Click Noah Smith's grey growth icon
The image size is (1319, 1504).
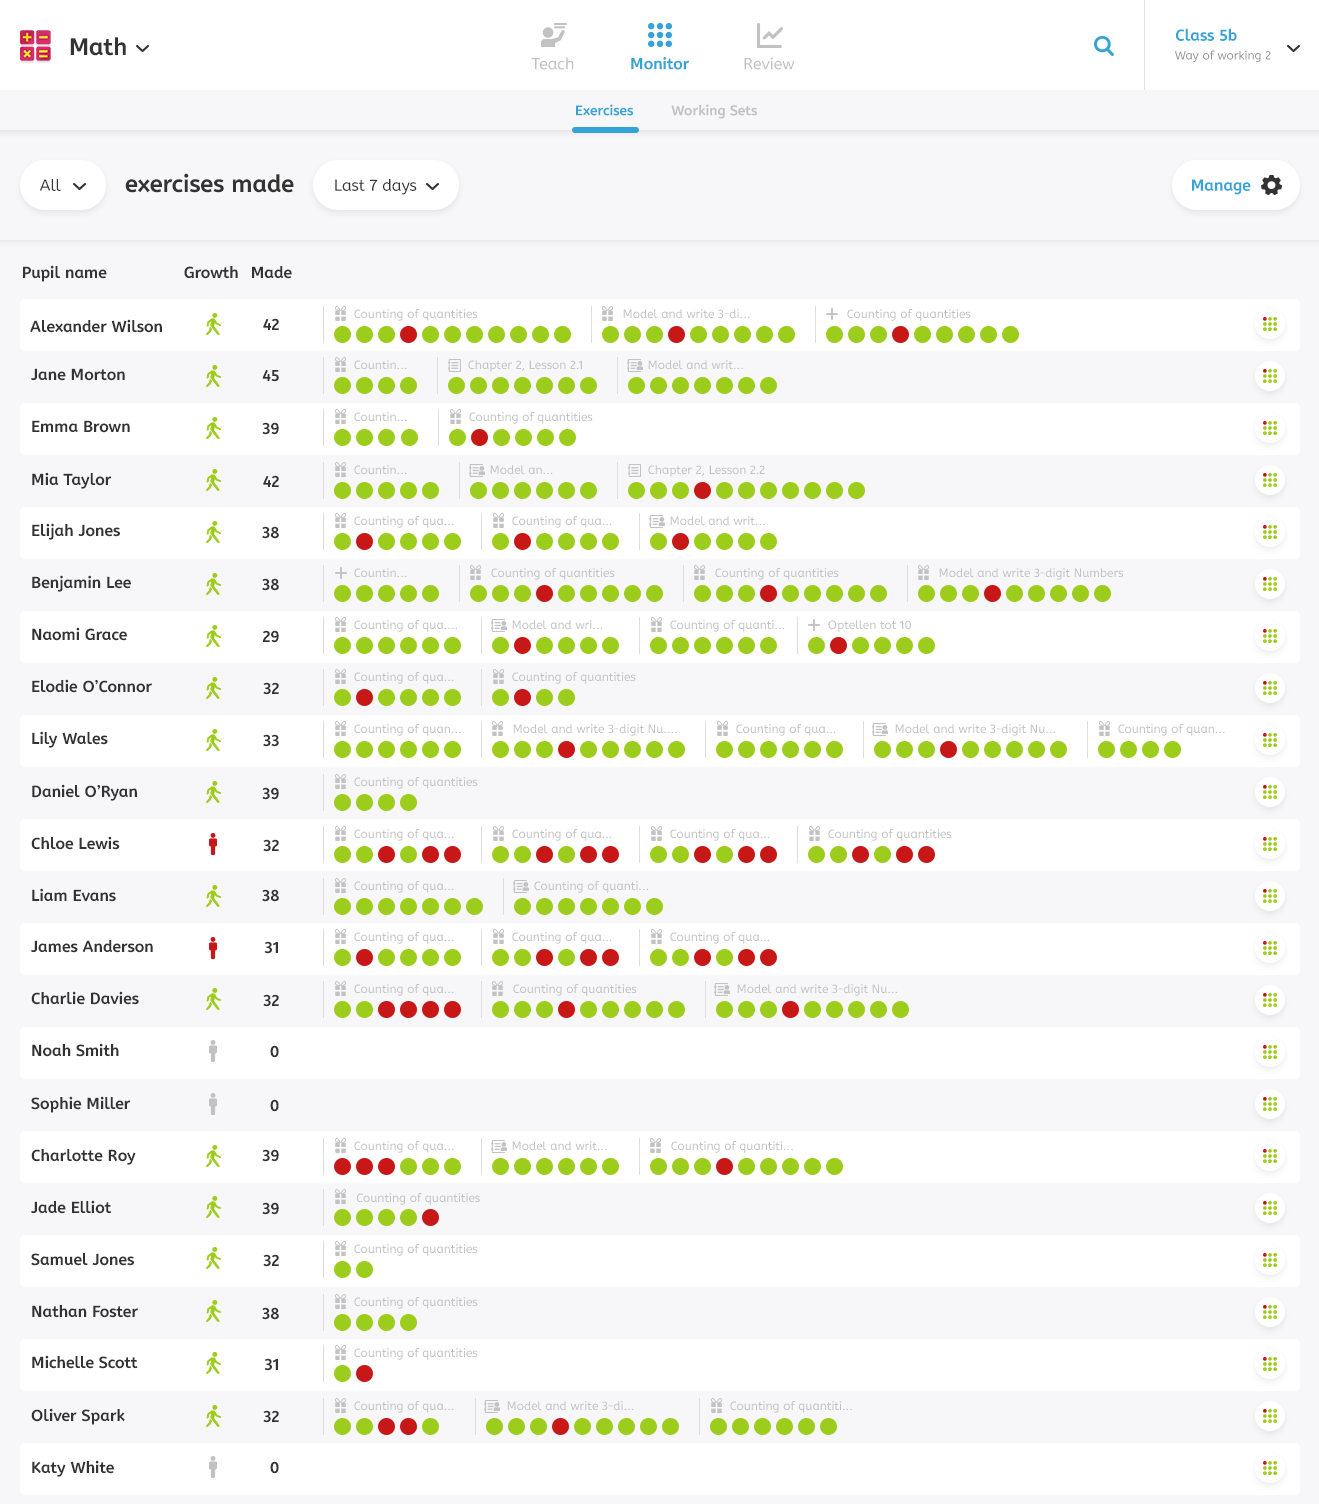(x=213, y=1051)
